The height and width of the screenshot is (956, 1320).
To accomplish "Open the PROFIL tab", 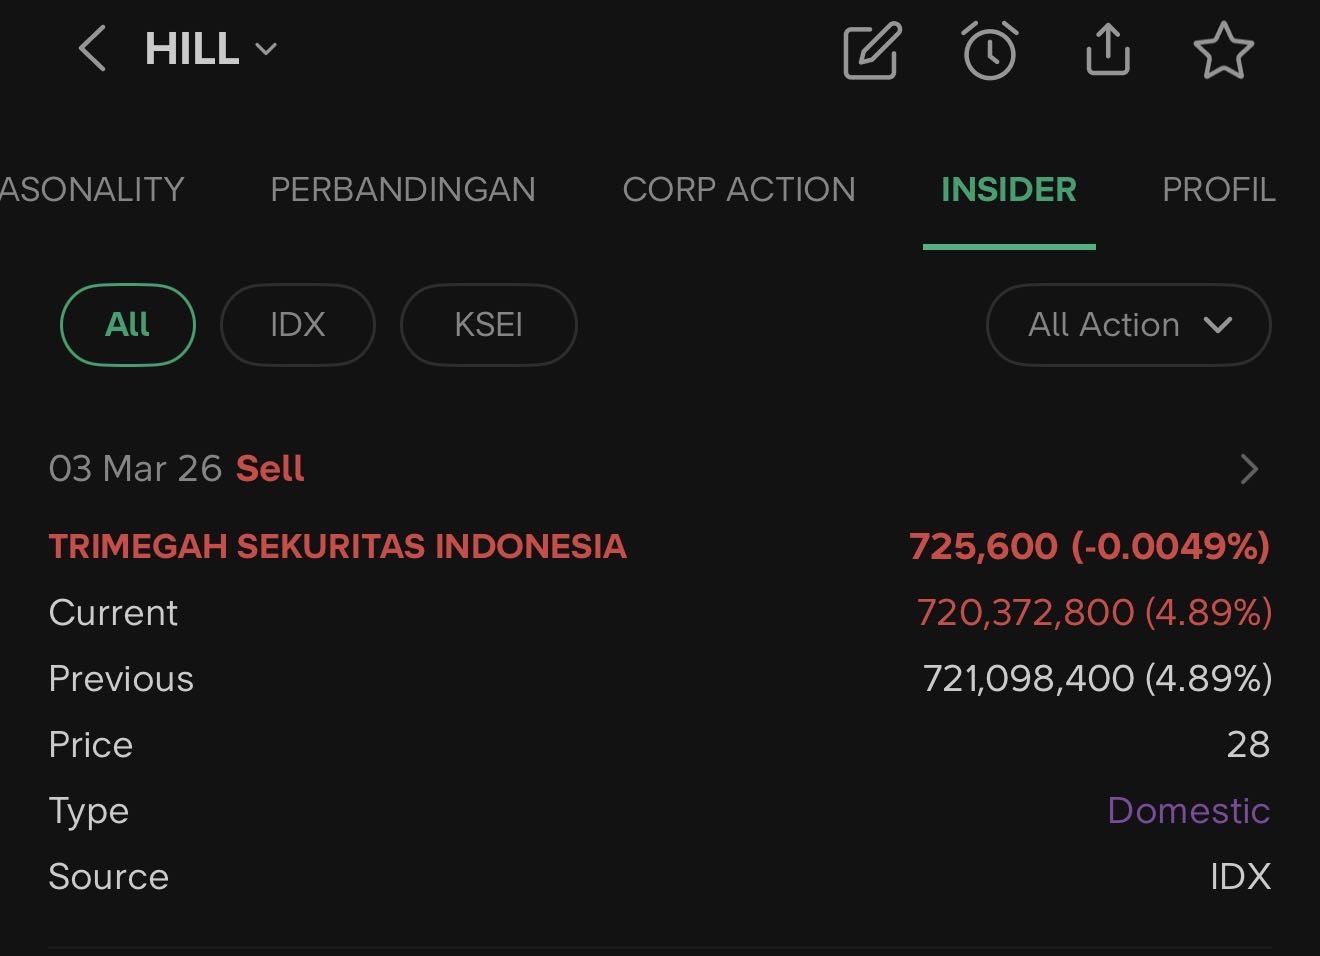I will 1218,189.
